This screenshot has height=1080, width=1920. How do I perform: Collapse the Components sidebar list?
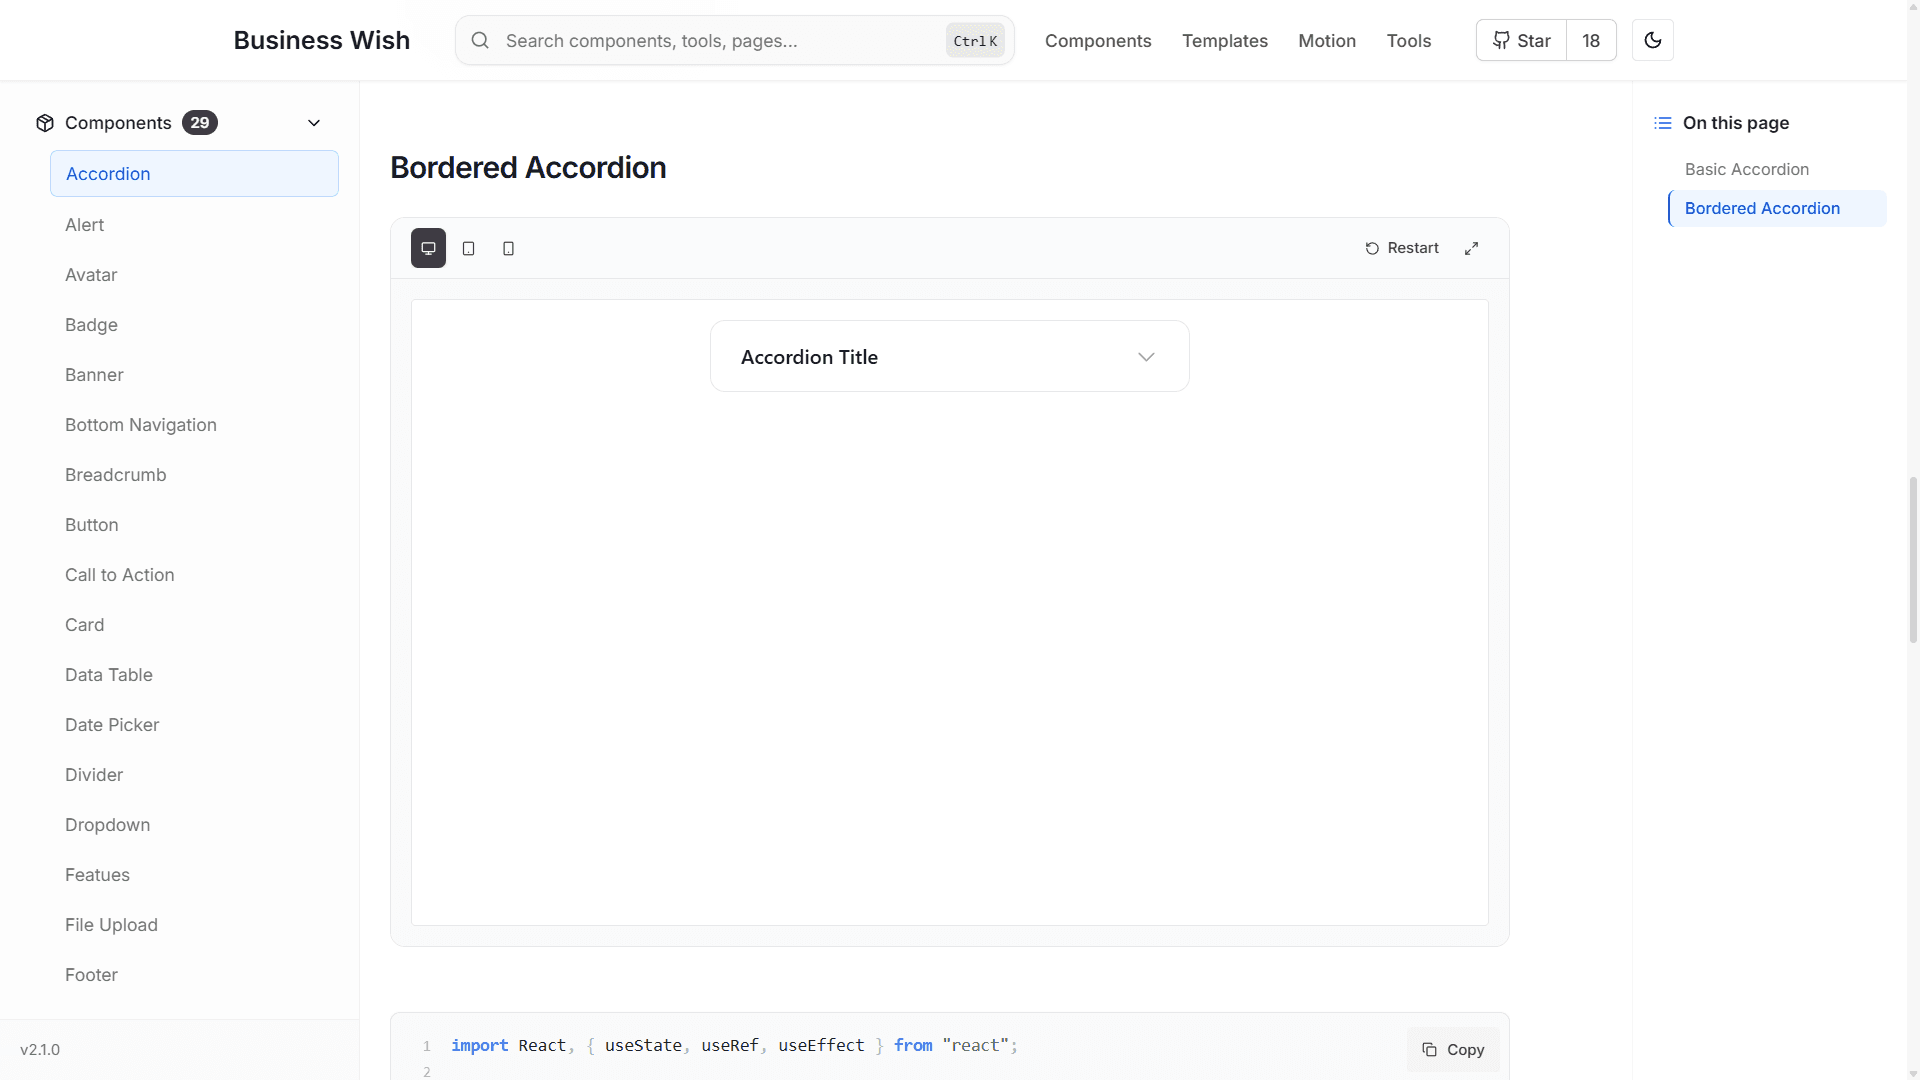pos(314,122)
